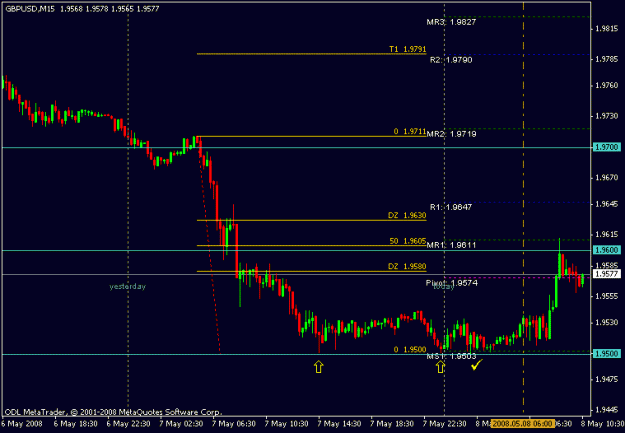Select the yellow check mark object
625x433 pixels.
click(x=477, y=364)
